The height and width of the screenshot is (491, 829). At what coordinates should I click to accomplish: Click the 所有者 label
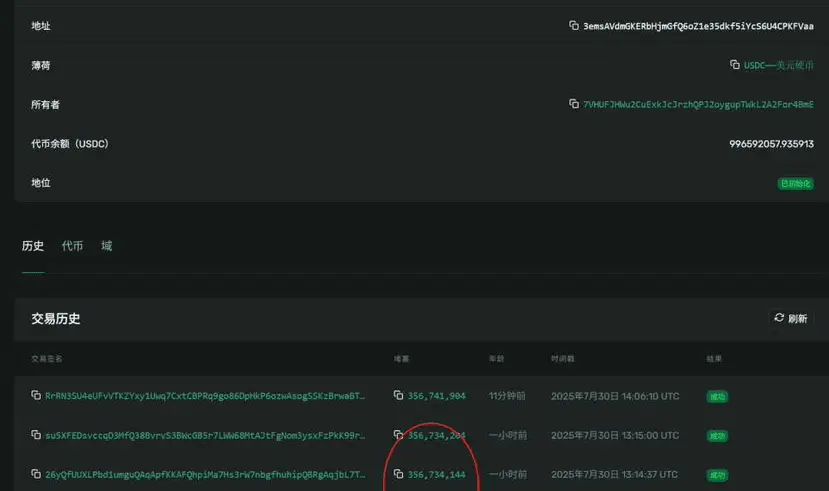pyautogui.click(x=45, y=105)
